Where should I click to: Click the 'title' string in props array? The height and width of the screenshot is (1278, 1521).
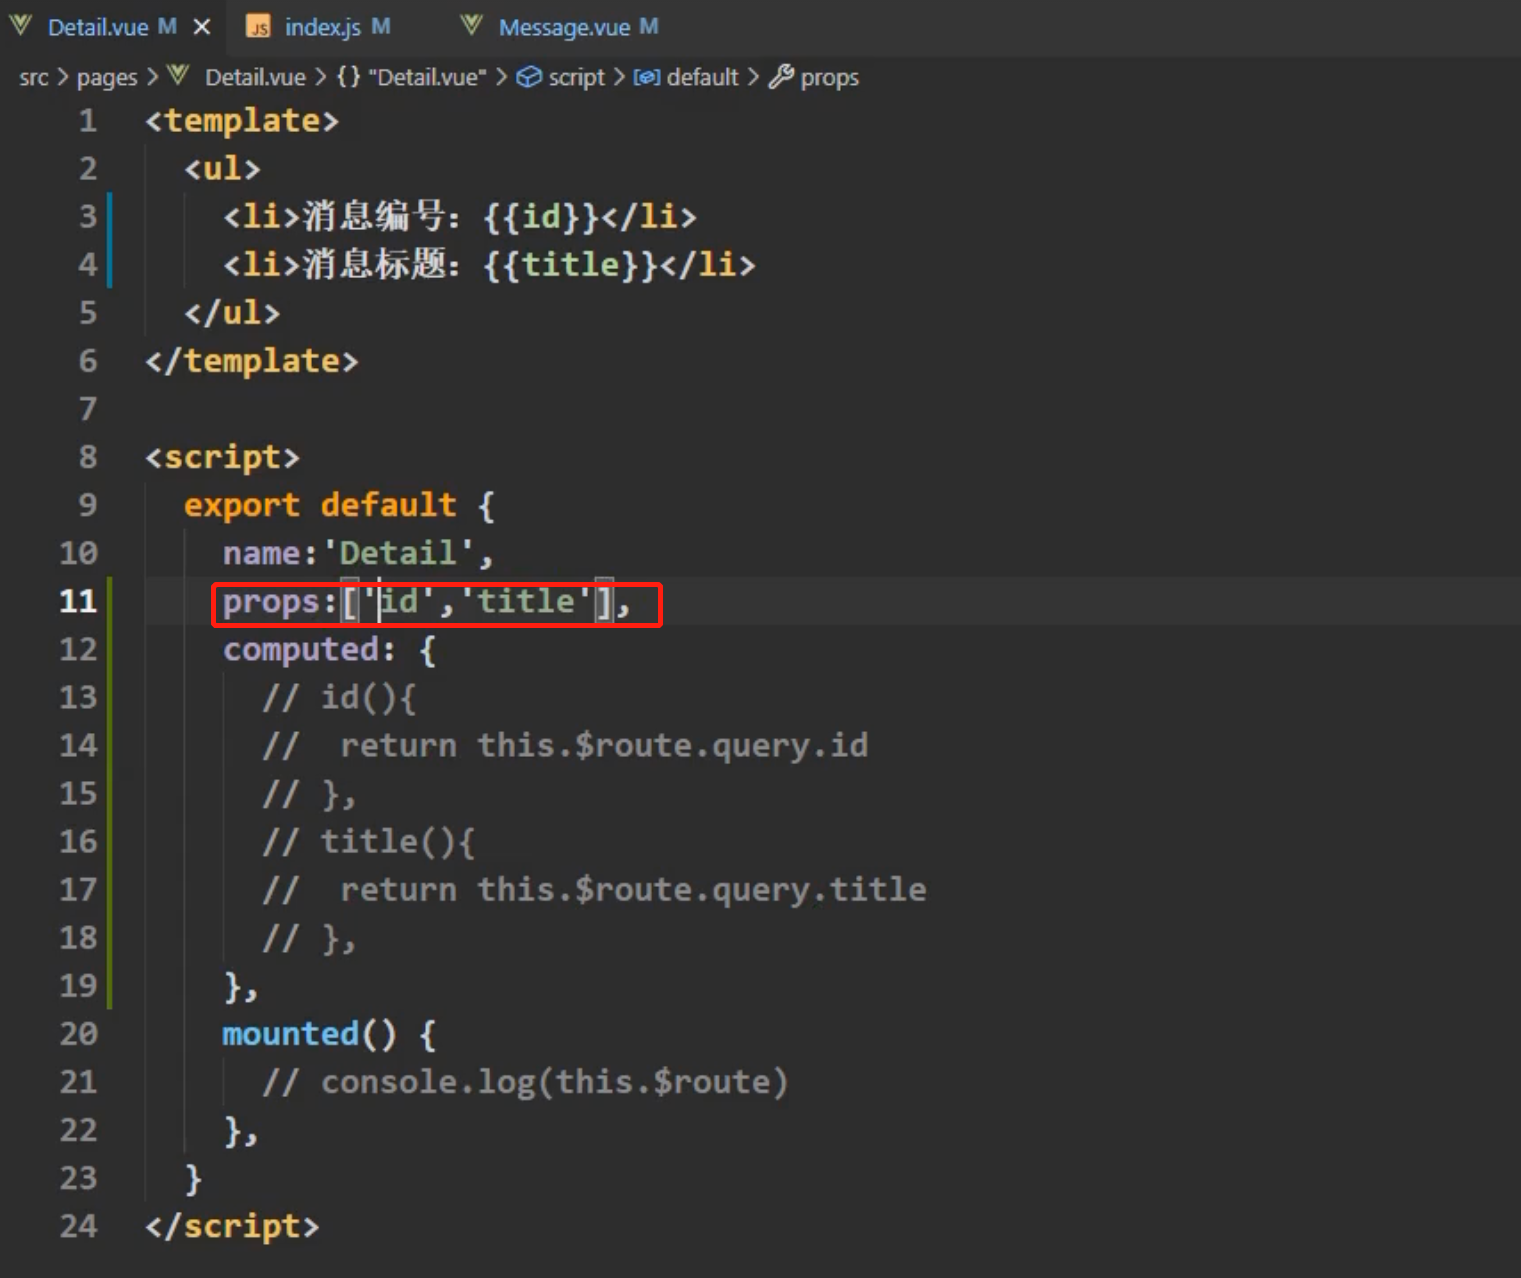point(527,601)
